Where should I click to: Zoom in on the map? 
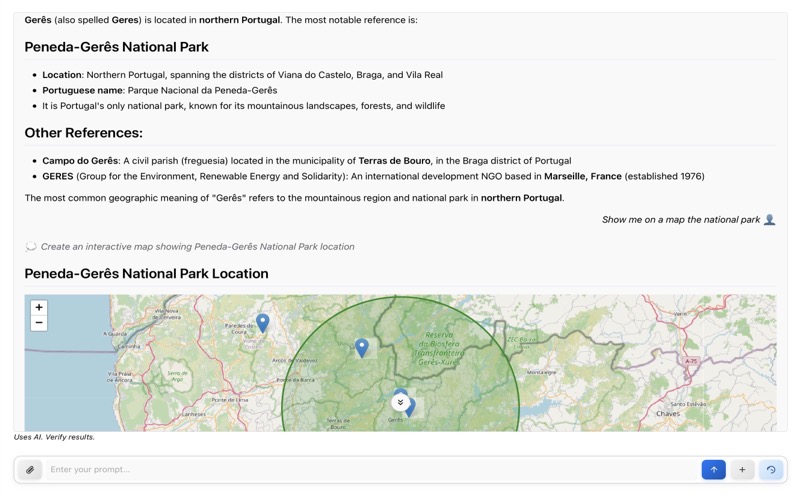tap(39, 308)
